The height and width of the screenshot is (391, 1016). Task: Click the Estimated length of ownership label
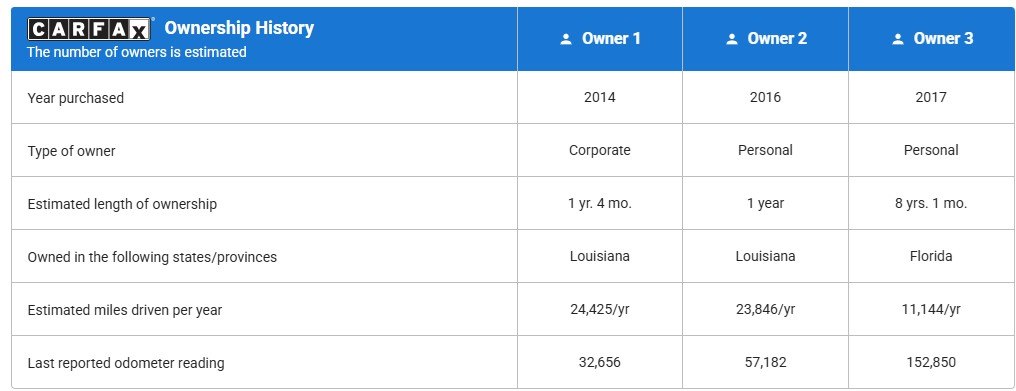pos(122,204)
